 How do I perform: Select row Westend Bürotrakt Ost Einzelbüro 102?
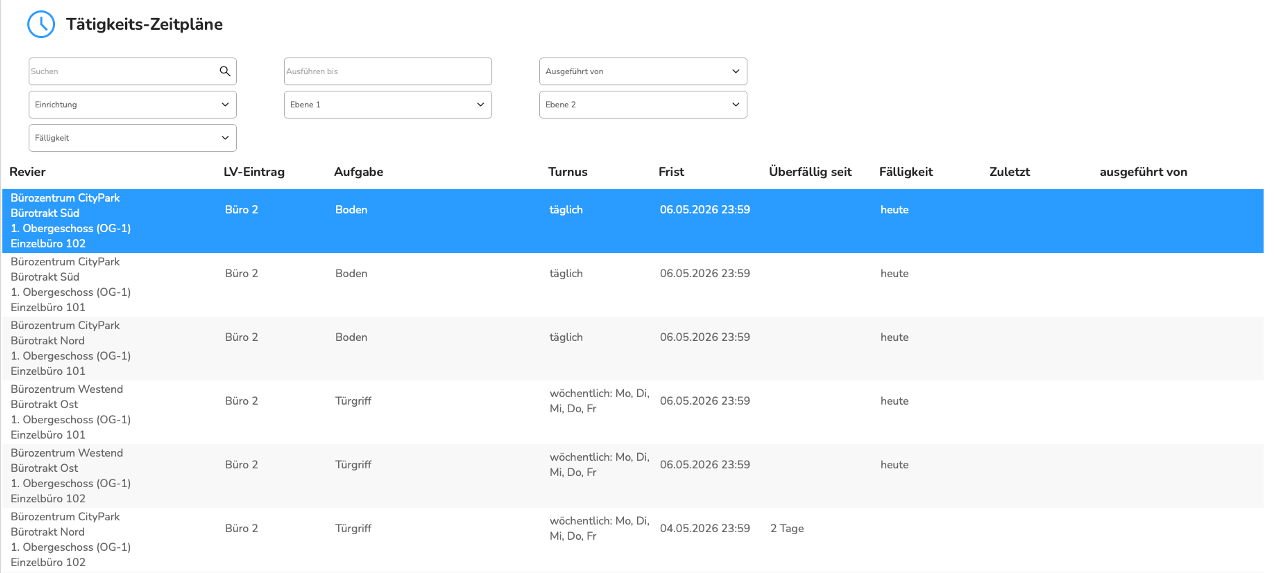[x=632, y=476]
